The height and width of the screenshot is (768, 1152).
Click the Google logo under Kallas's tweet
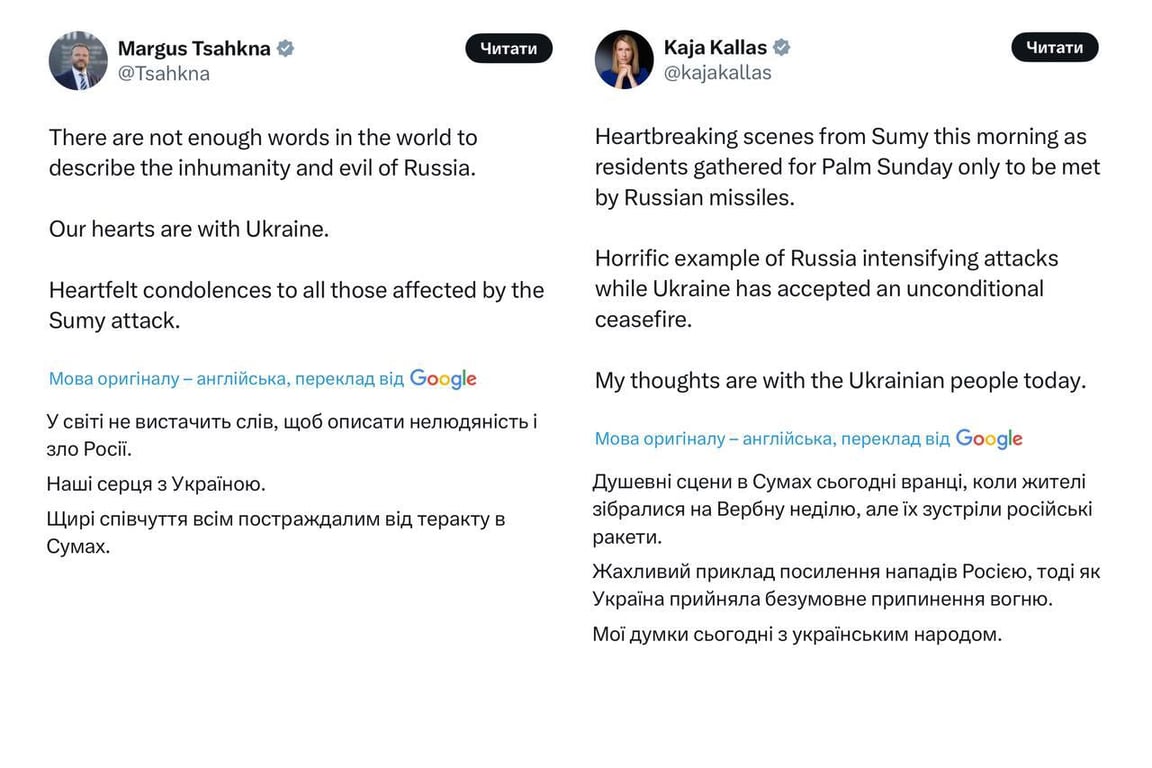point(989,438)
